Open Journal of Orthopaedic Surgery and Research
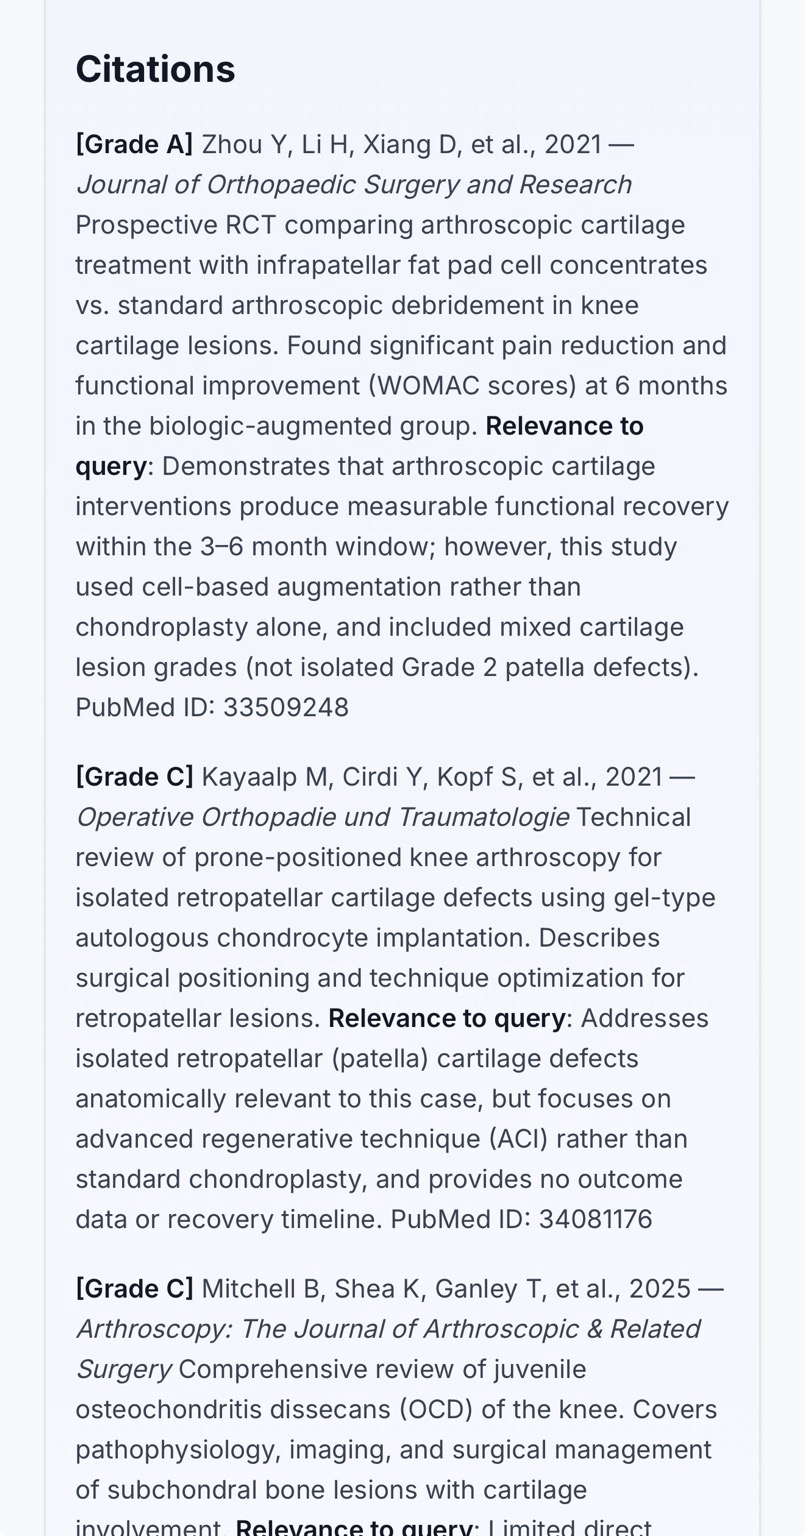The height and width of the screenshot is (1536, 805). click(353, 184)
